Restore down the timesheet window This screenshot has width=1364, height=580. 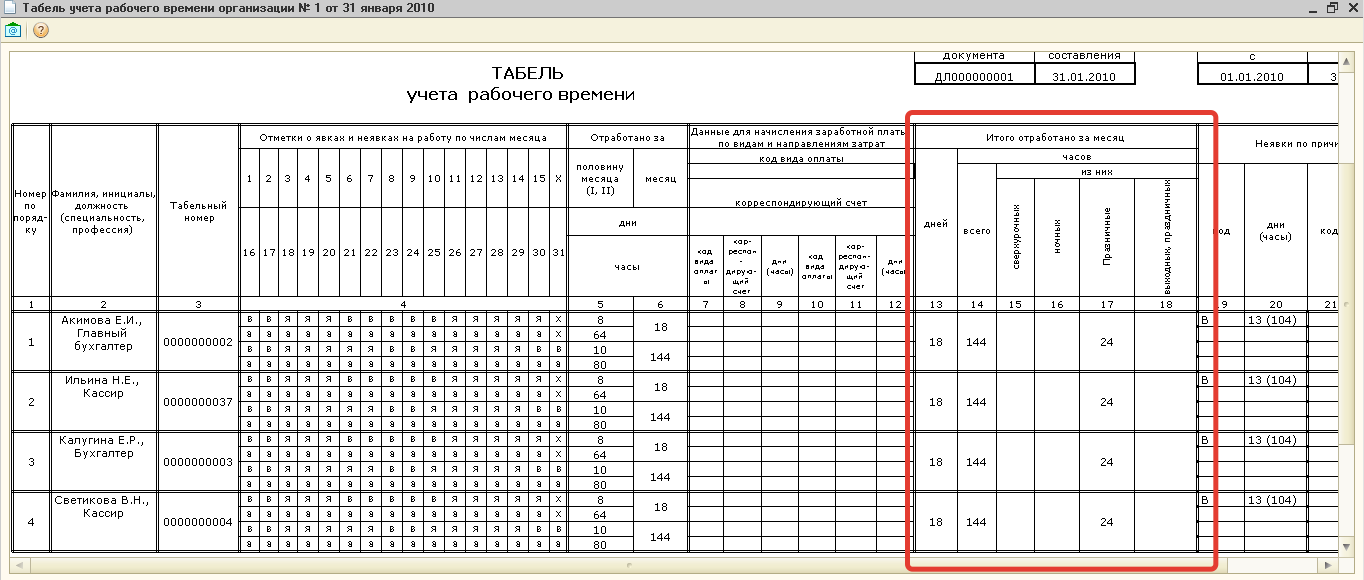point(1332,8)
